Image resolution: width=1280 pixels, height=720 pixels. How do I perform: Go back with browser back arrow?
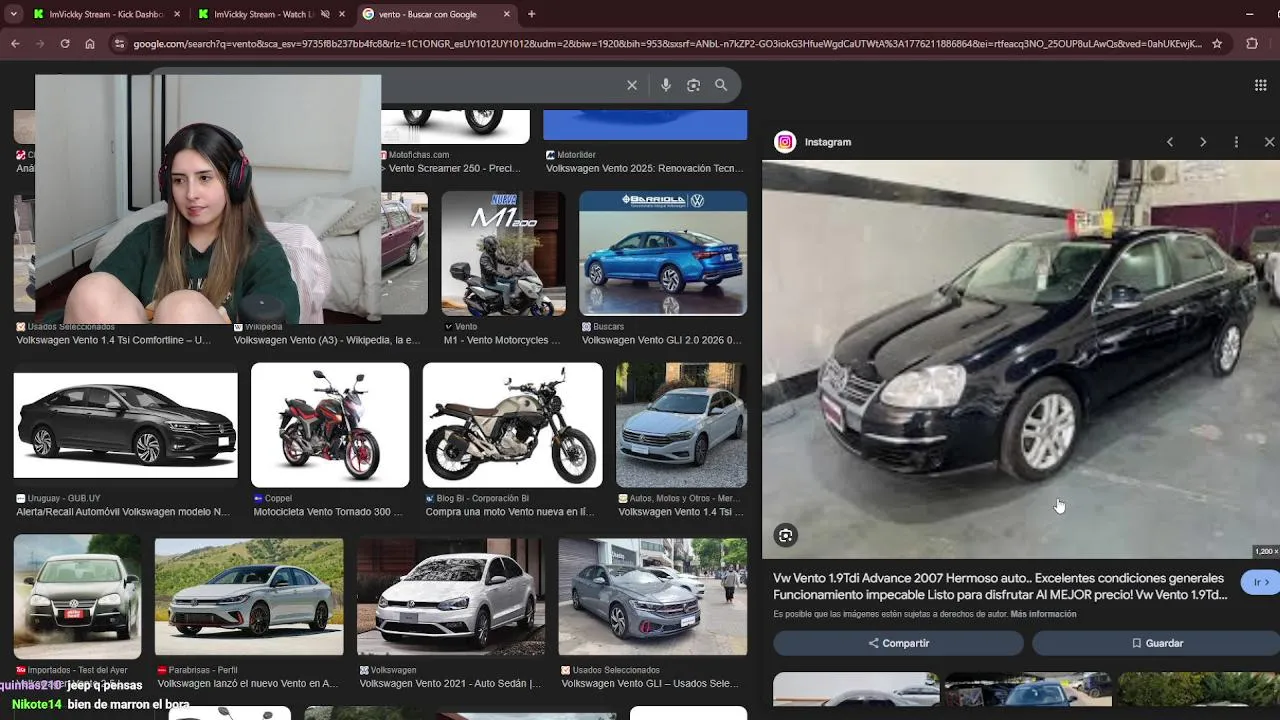(15, 44)
